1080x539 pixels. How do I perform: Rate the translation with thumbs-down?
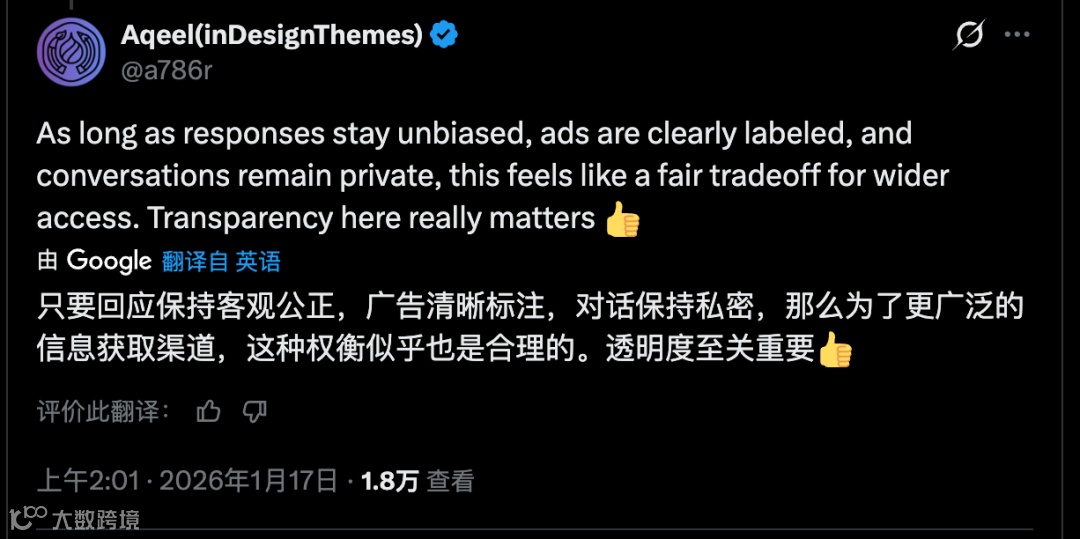click(x=255, y=412)
